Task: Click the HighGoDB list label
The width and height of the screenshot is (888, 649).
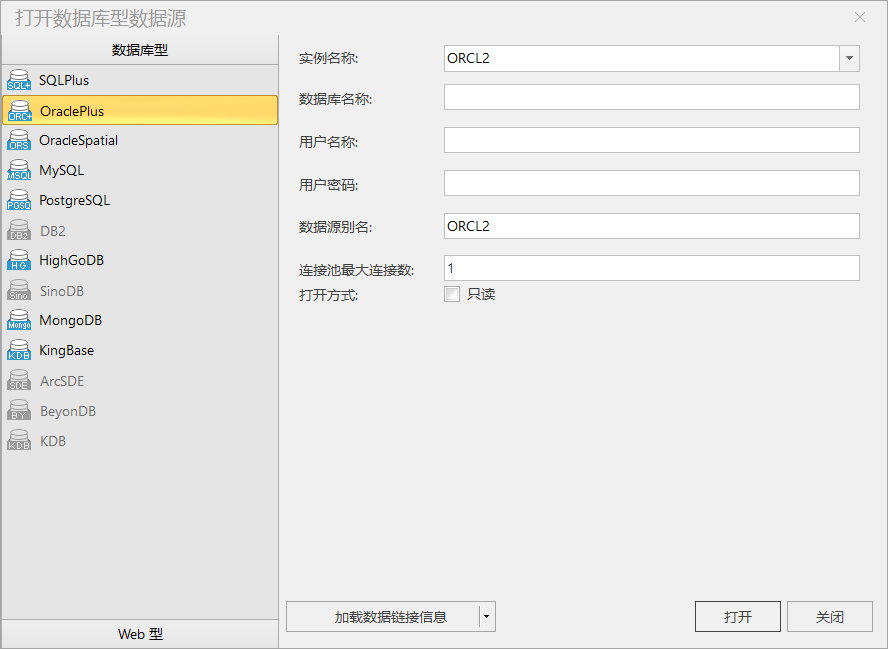Action: [x=71, y=261]
